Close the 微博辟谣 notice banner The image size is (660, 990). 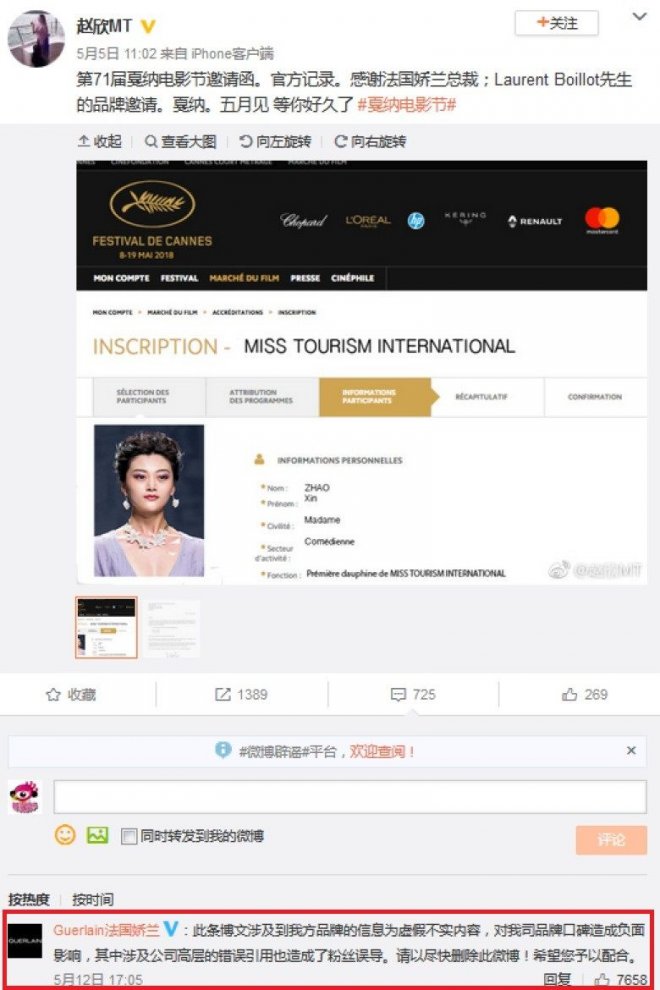631,750
